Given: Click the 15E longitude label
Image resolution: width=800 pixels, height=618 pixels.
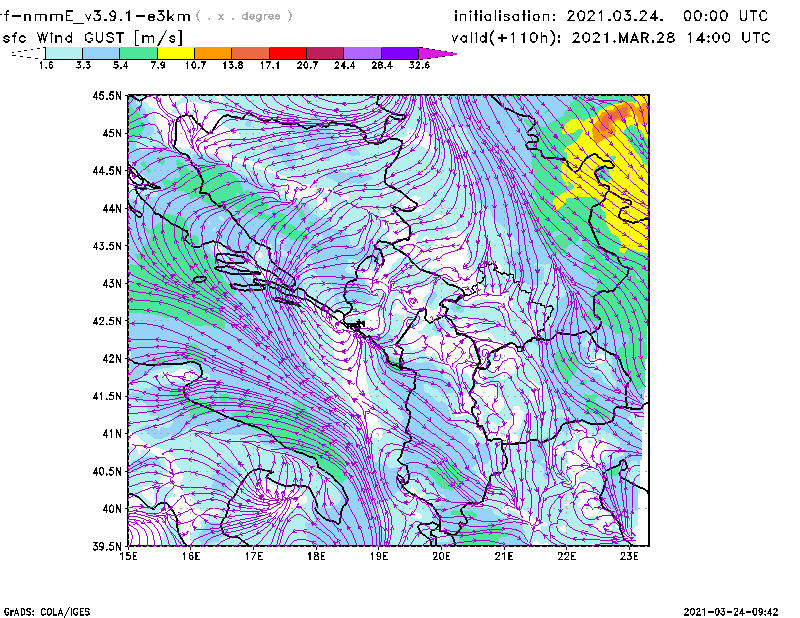Looking at the screenshot, I should (128, 556).
